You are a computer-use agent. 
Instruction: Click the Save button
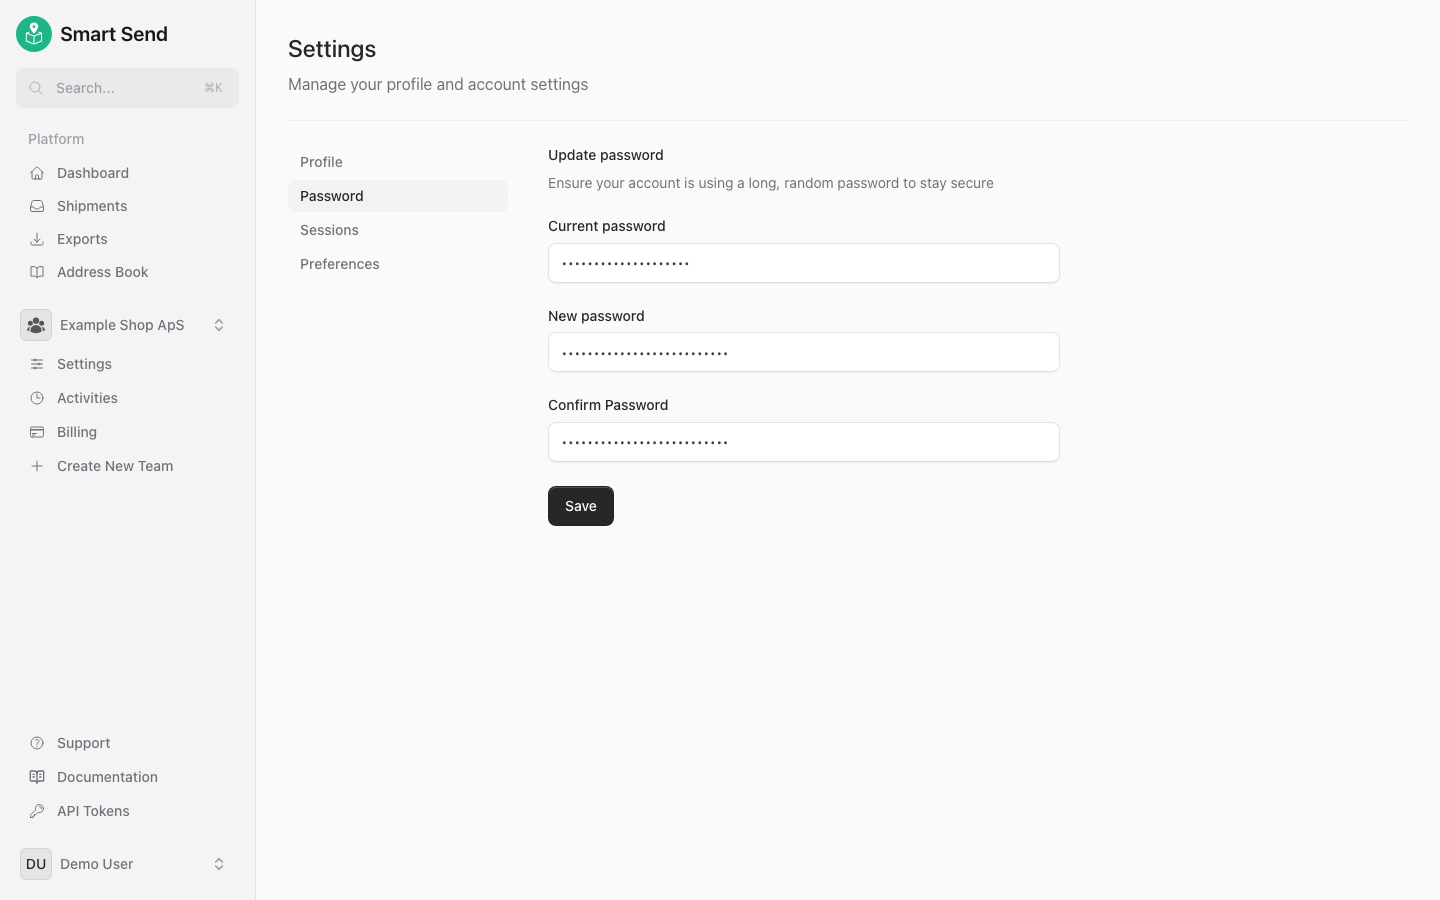pyautogui.click(x=580, y=506)
